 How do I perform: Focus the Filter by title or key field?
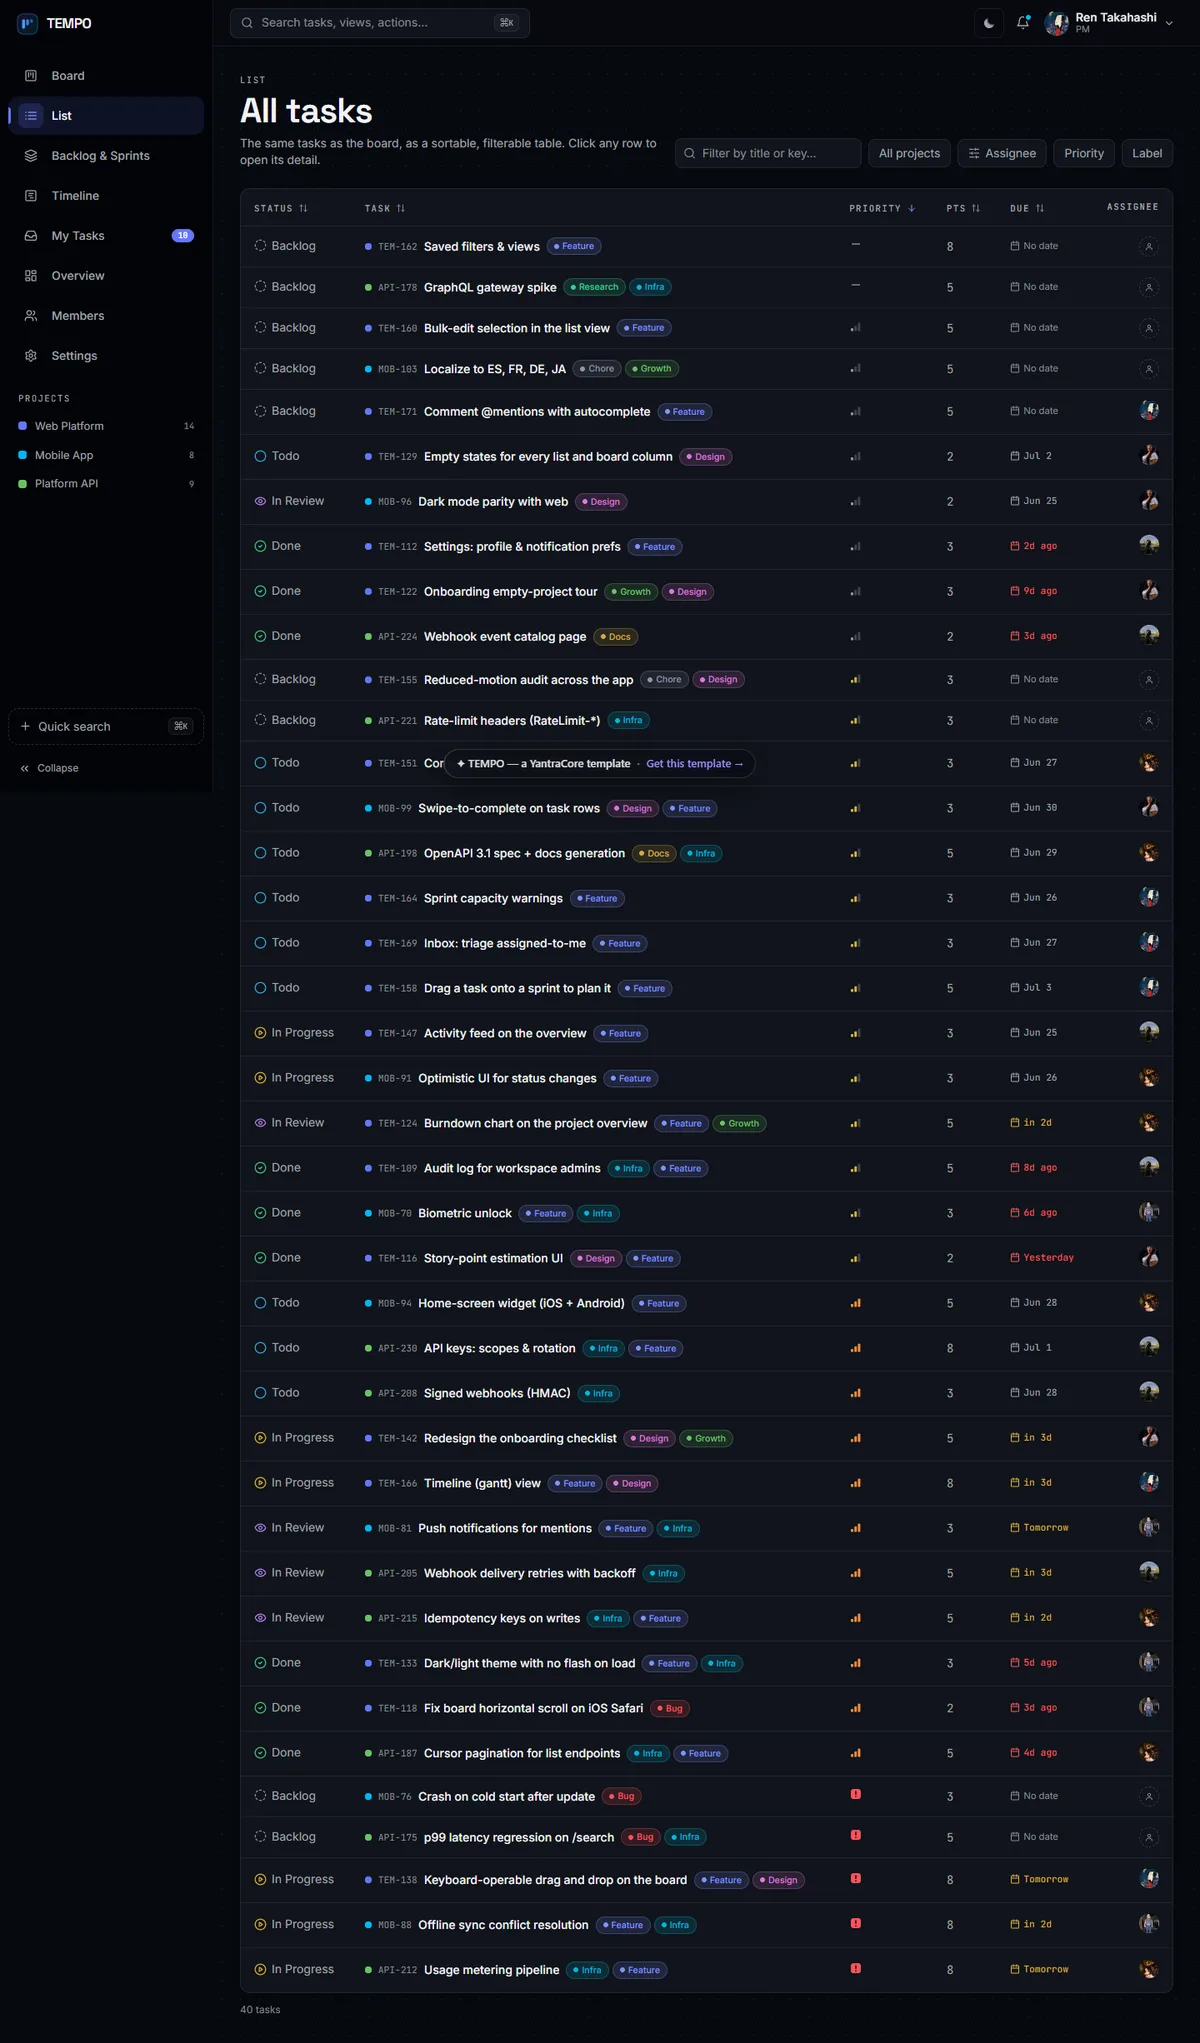(x=768, y=153)
